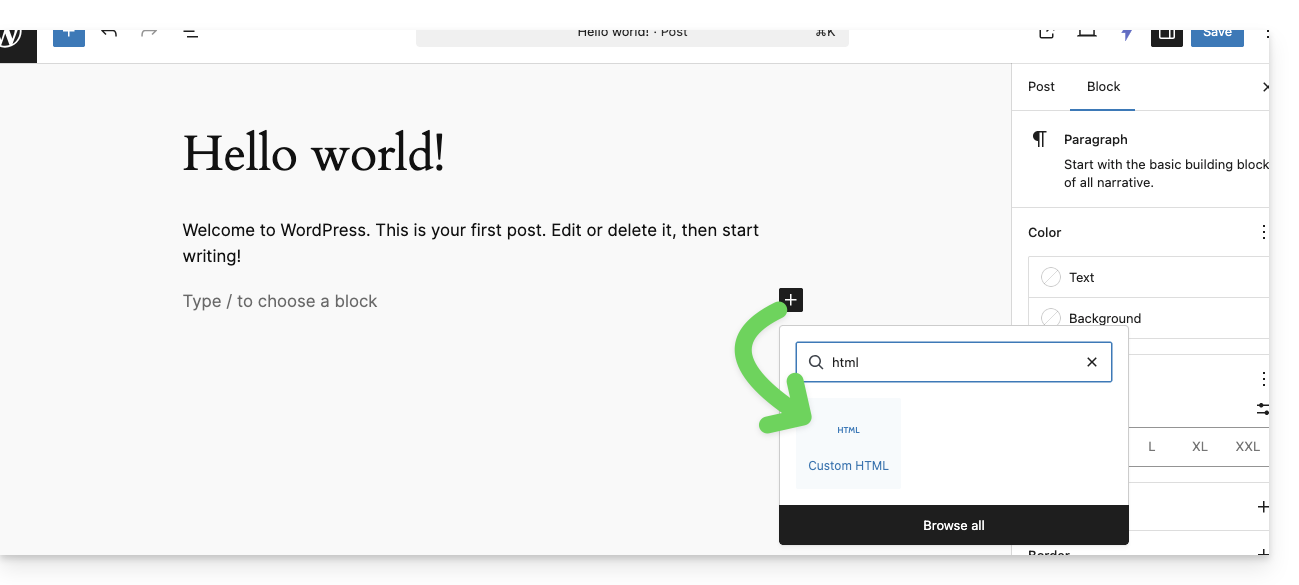This screenshot has width=1299, height=585.
Task: Redo the last undone change
Action: click(x=149, y=33)
